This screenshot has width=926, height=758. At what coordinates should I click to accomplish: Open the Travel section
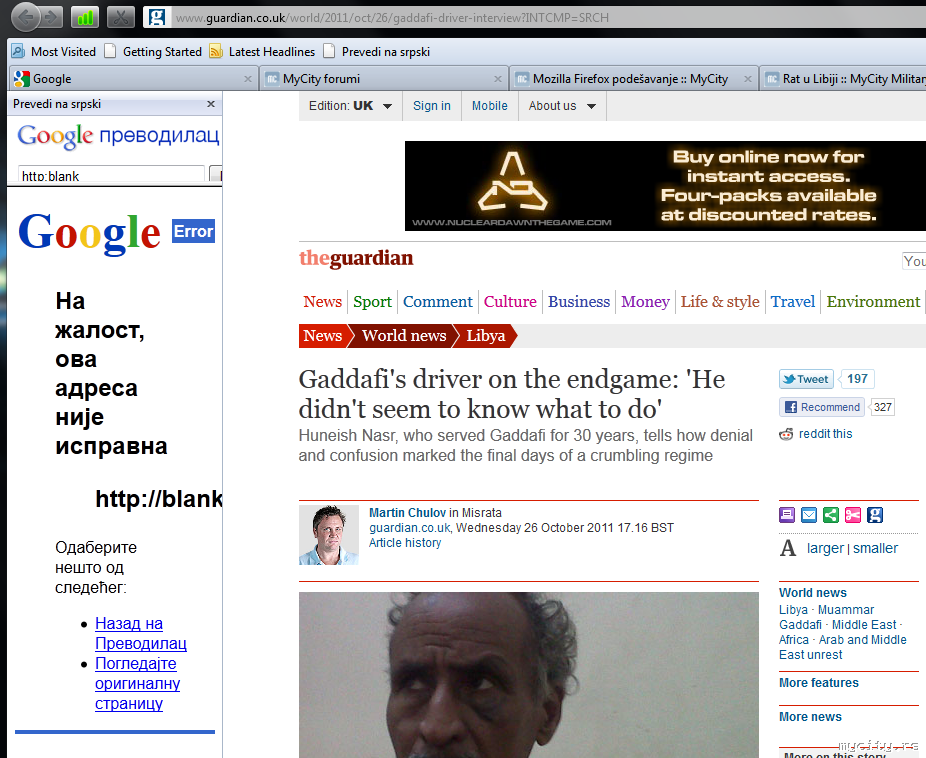point(793,302)
